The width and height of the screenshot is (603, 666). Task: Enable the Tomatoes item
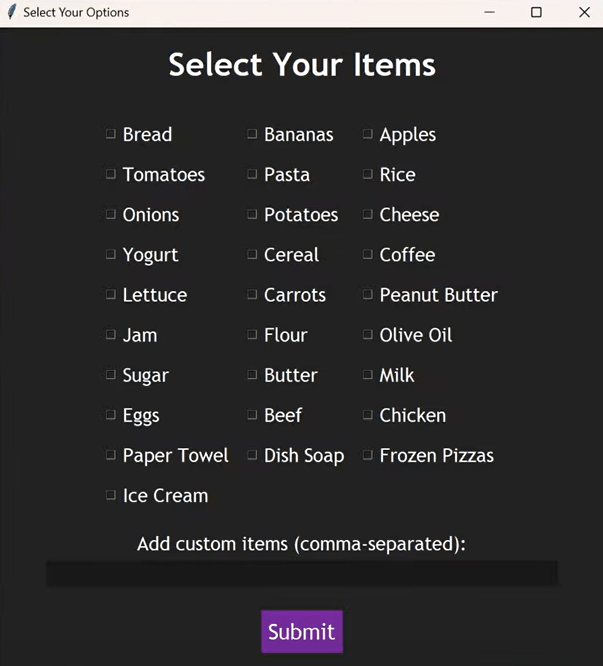(111, 174)
